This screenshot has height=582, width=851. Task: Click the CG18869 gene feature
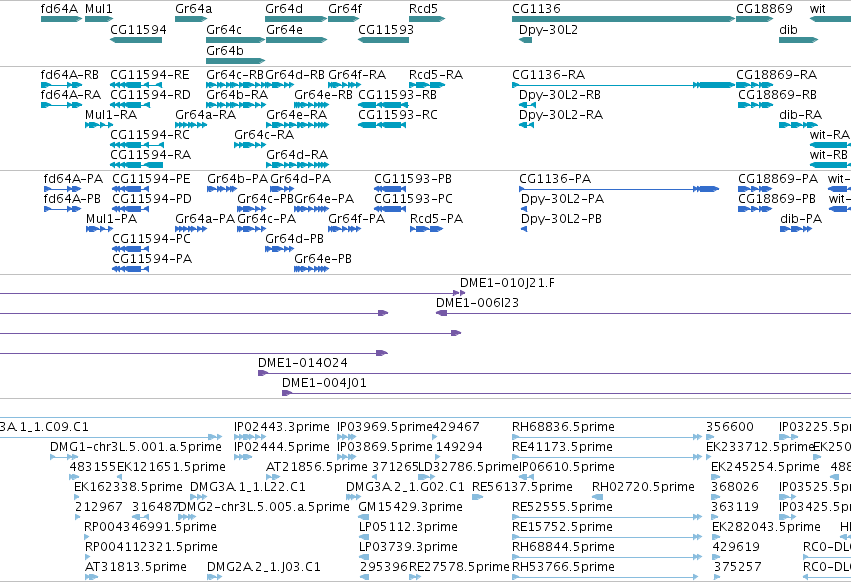(754, 19)
